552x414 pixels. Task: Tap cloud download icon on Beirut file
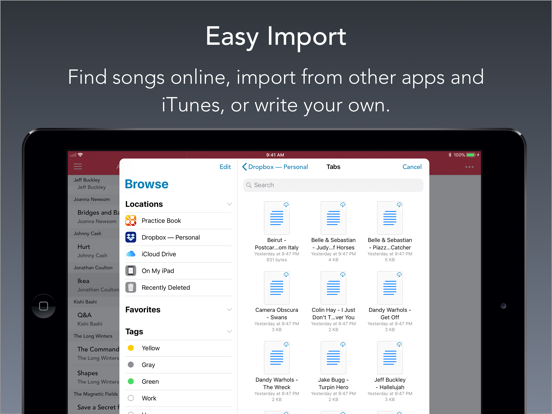286,205
